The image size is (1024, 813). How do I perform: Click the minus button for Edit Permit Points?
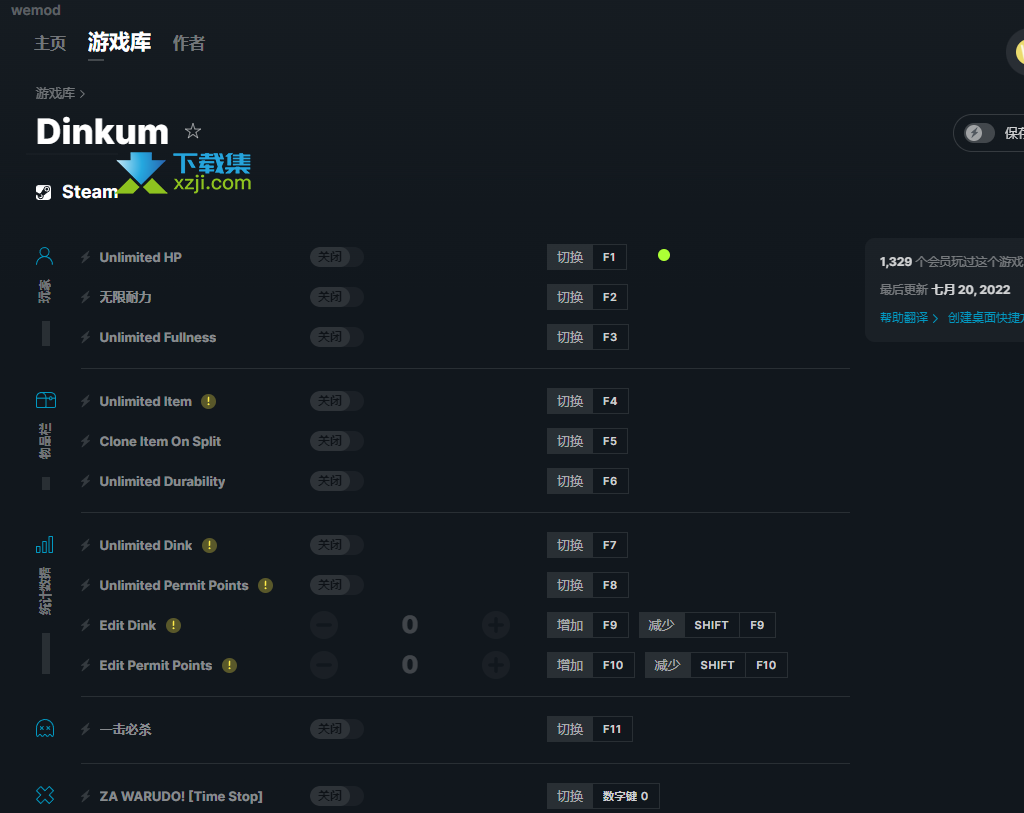pyautogui.click(x=324, y=665)
